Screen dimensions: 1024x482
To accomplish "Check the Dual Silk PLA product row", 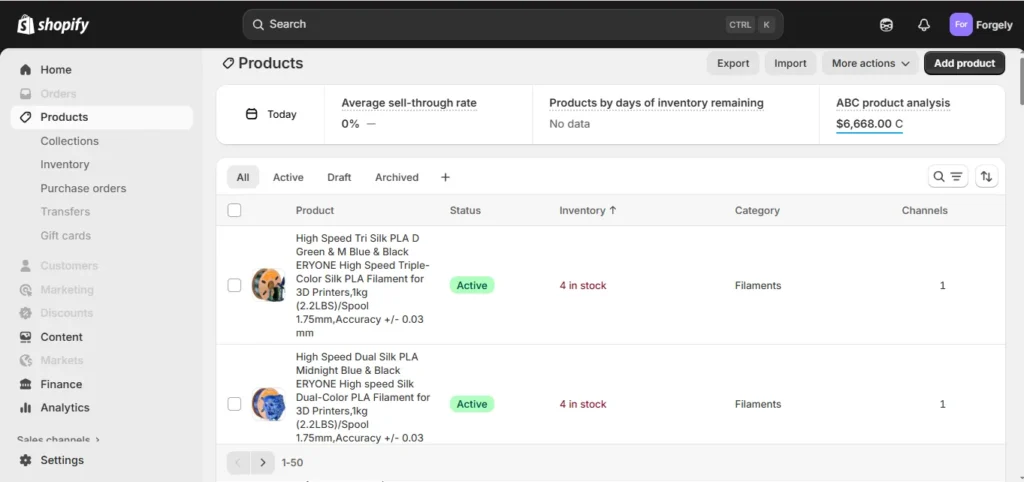I will 234,404.
